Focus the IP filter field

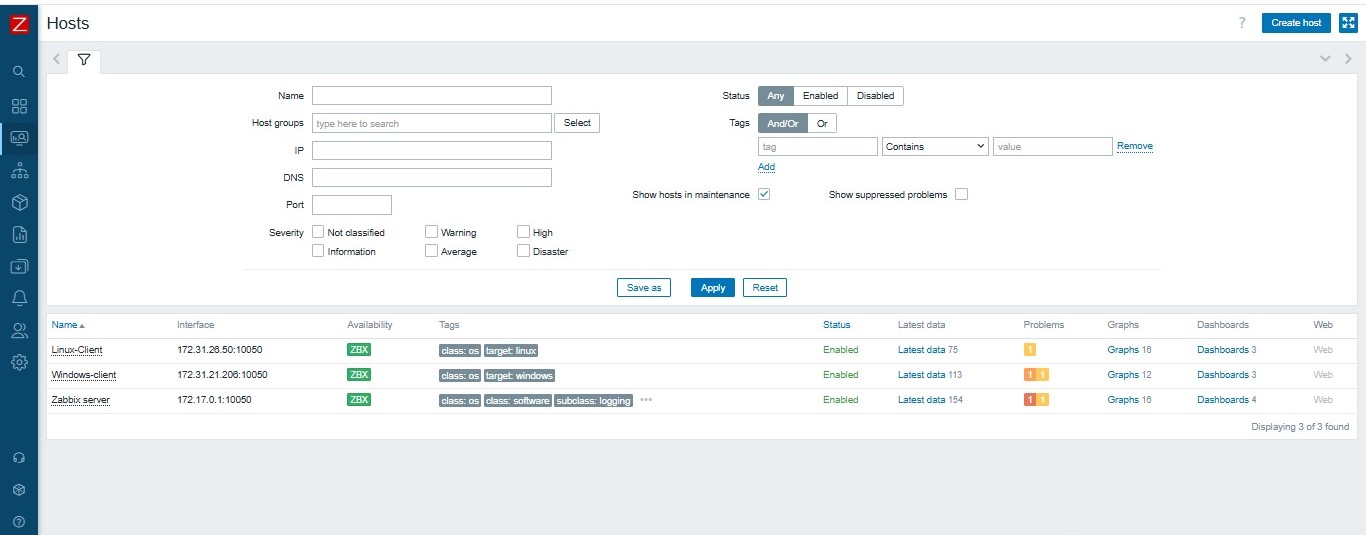432,150
